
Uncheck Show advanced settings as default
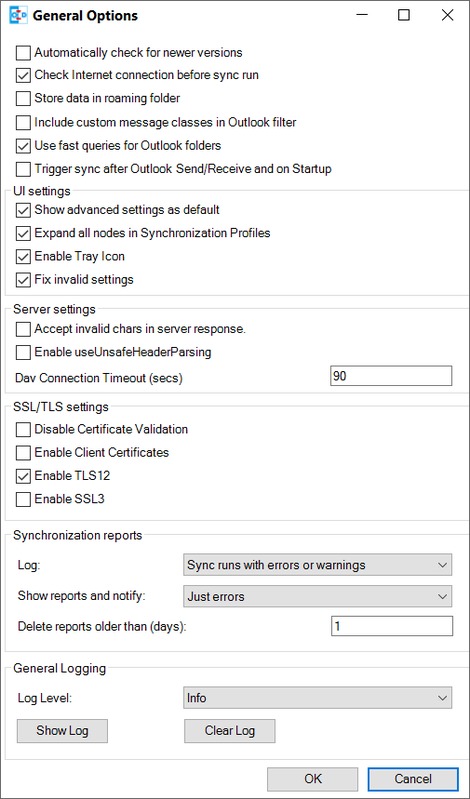click(x=23, y=209)
